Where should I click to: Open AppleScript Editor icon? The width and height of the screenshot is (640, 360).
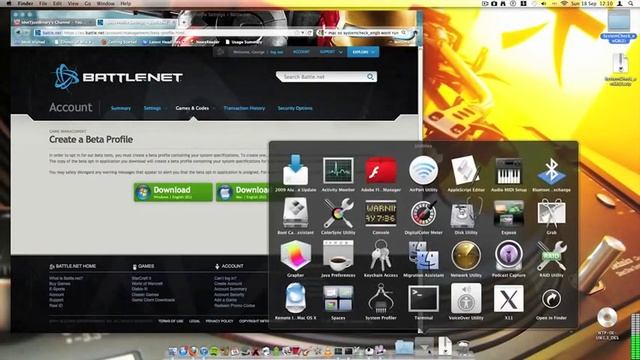click(466, 171)
